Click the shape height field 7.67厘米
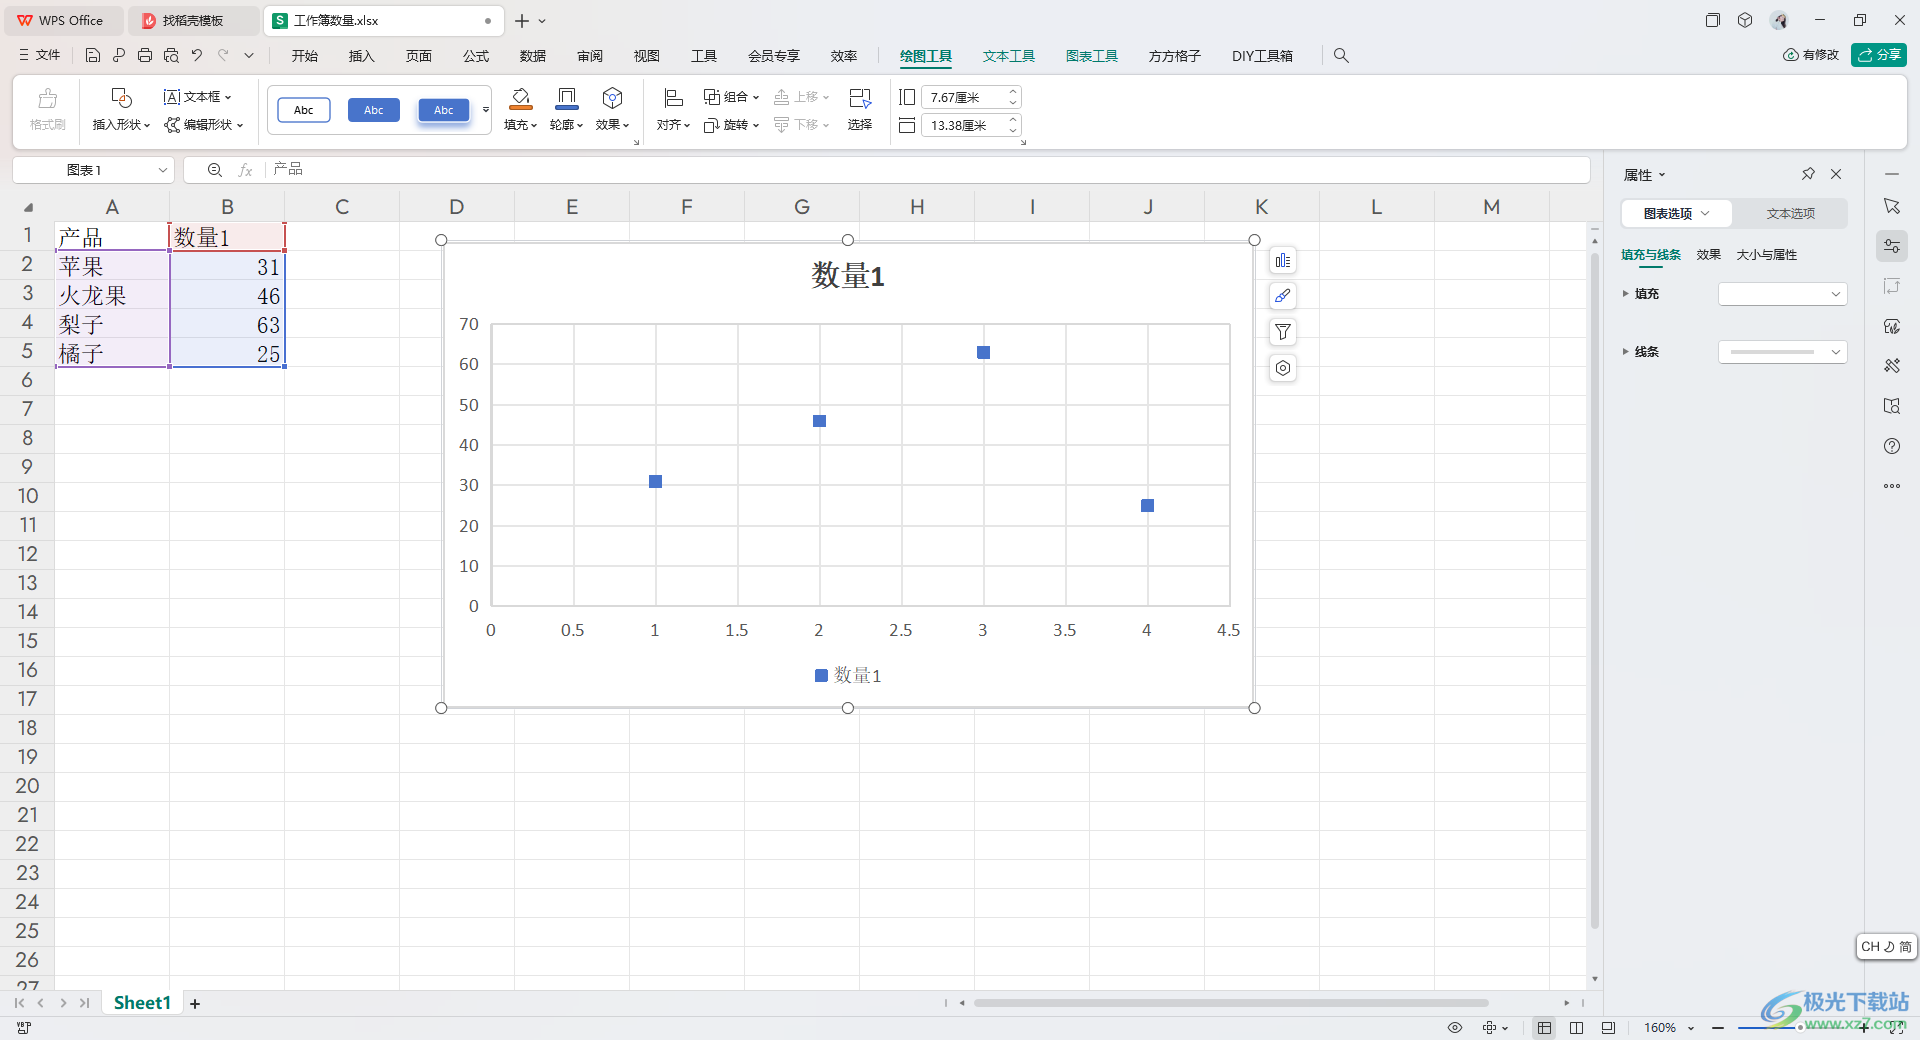The height and width of the screenshot is (1040, 1920). 962,97
